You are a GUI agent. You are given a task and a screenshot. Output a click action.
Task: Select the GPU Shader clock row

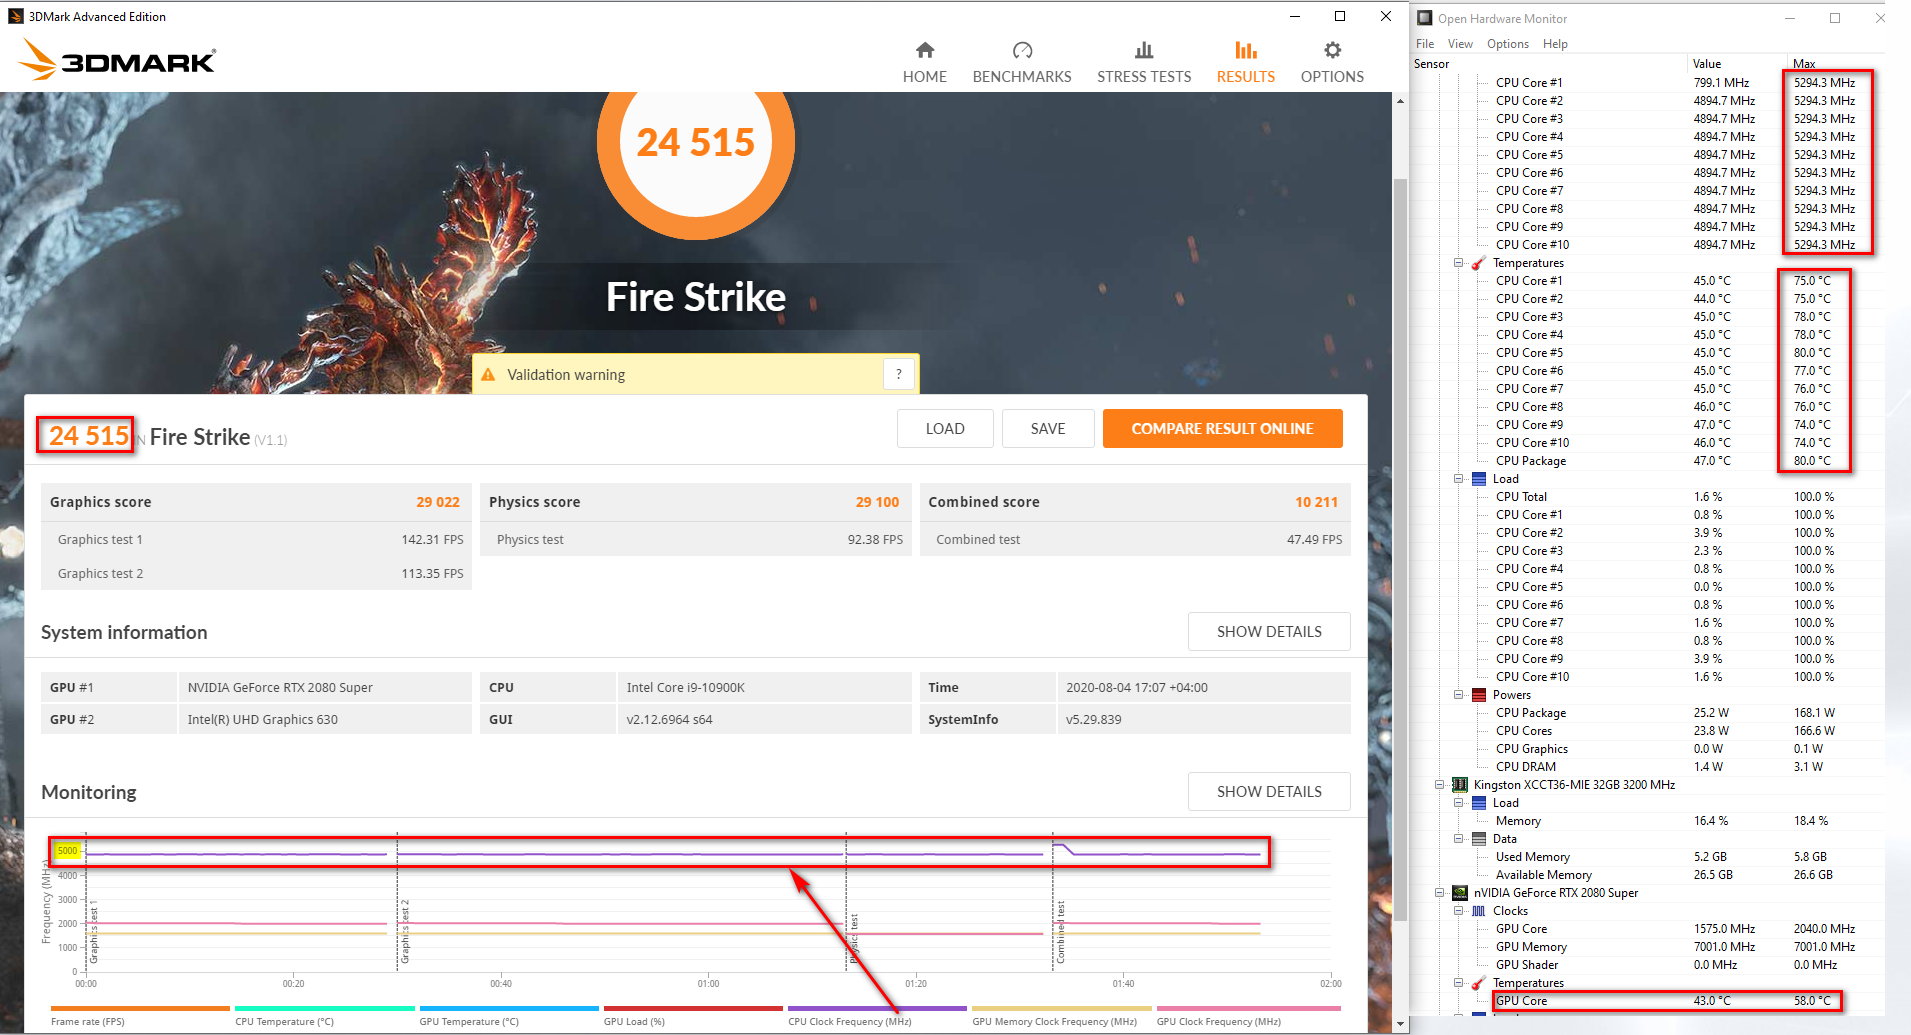click(1649, 965)
